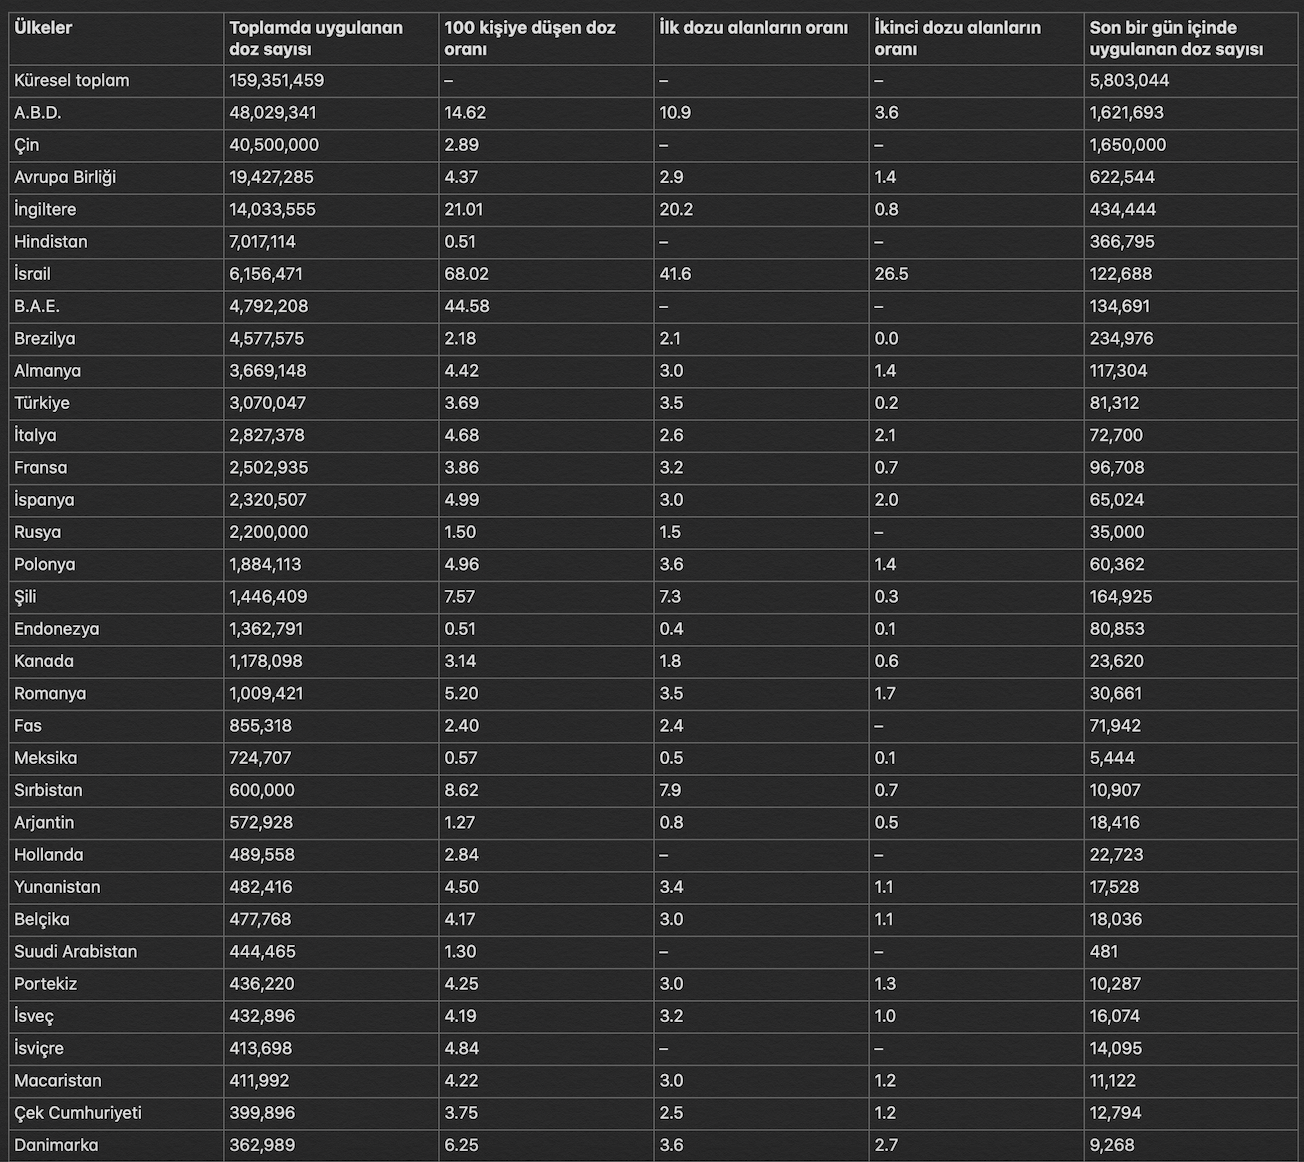Select China's total doses value 40,500,000
Image resolution: width=1304 pixels, height=1162 pixels.
pyautogui.click(x=274, y=145)
